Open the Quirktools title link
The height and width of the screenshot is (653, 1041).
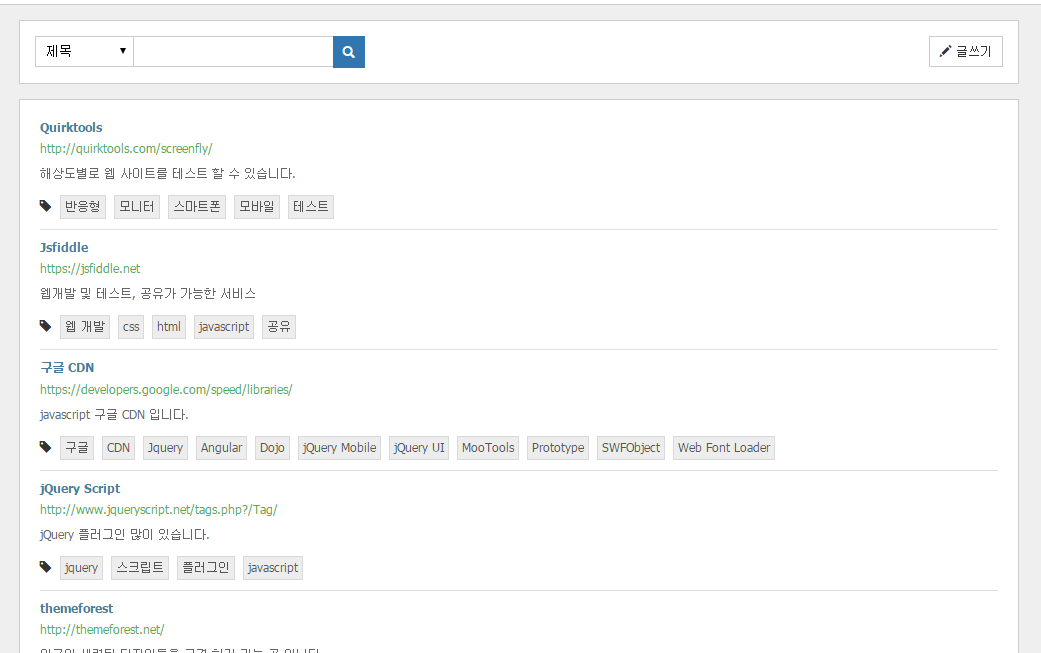coord(71,127)
